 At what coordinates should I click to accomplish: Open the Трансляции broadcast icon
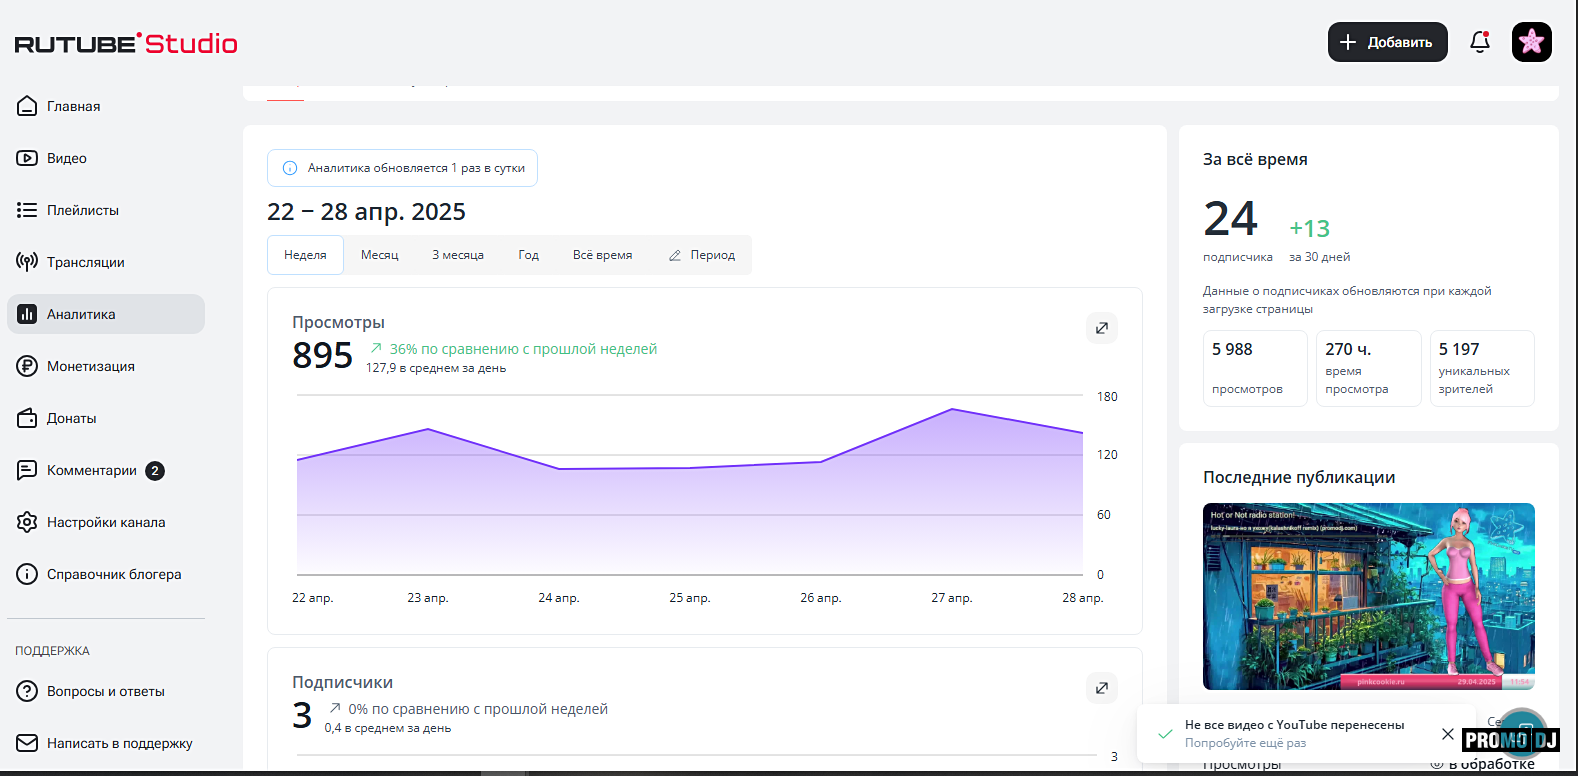pyautogui.click(x=27, y=262)
